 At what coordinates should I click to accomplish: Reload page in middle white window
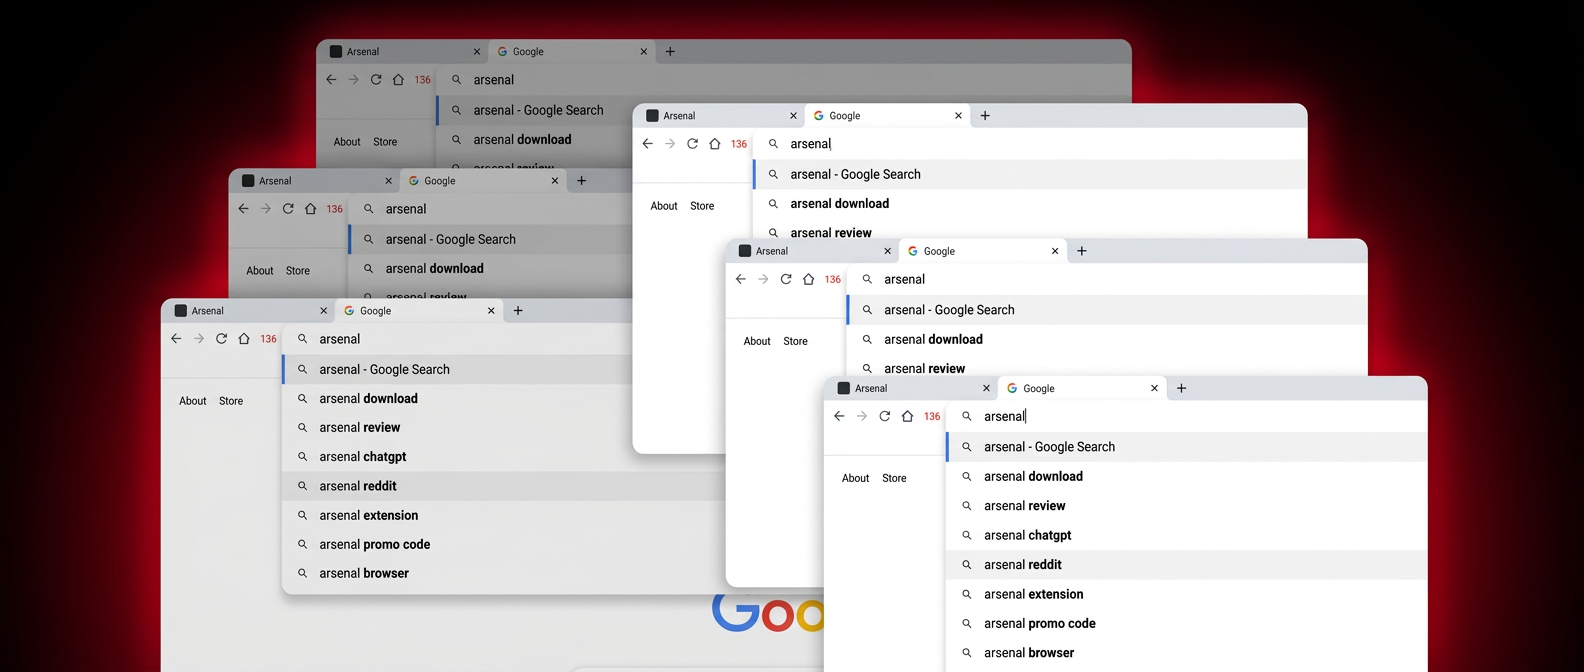[x=786, y=279]
